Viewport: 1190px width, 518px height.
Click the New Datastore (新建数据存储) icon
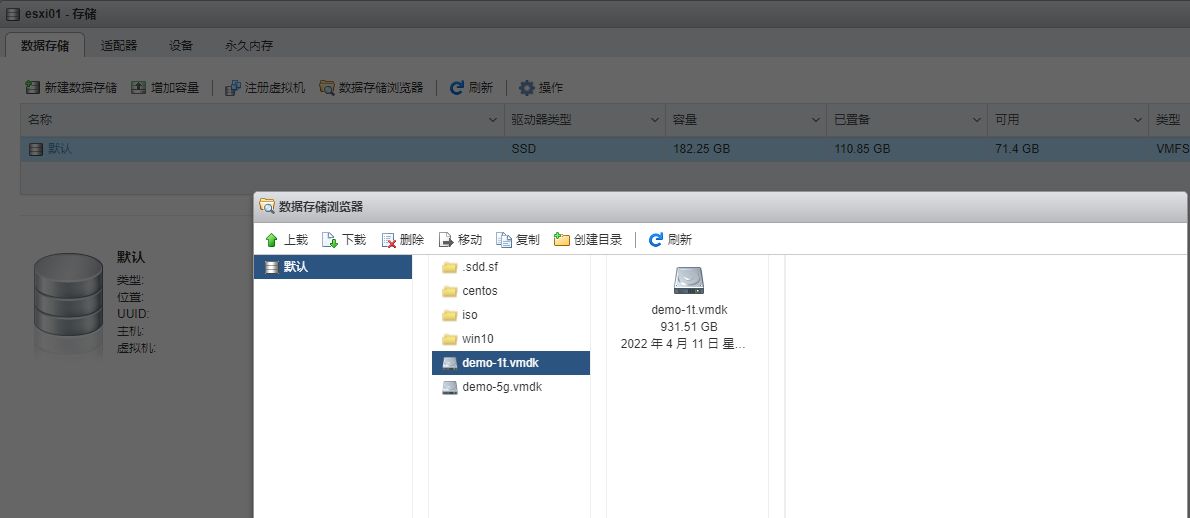(x=33, y=87)
